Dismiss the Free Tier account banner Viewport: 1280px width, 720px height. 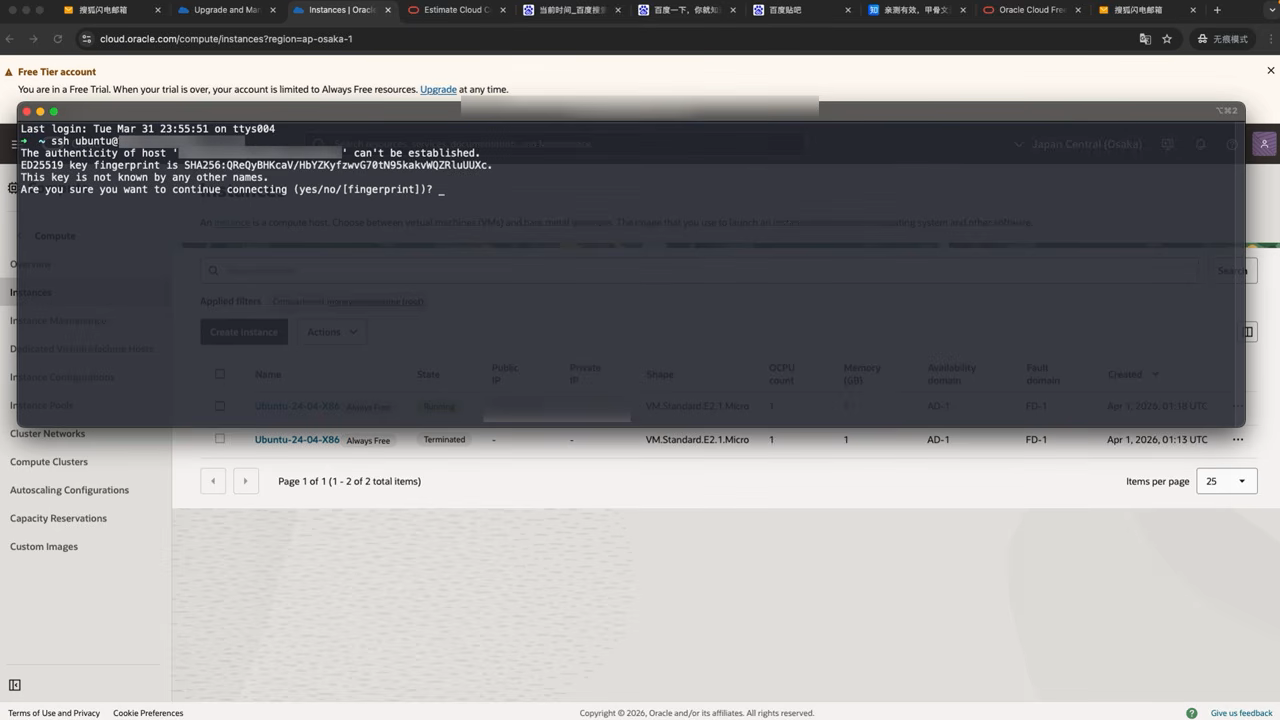[x=1271, y=71]
